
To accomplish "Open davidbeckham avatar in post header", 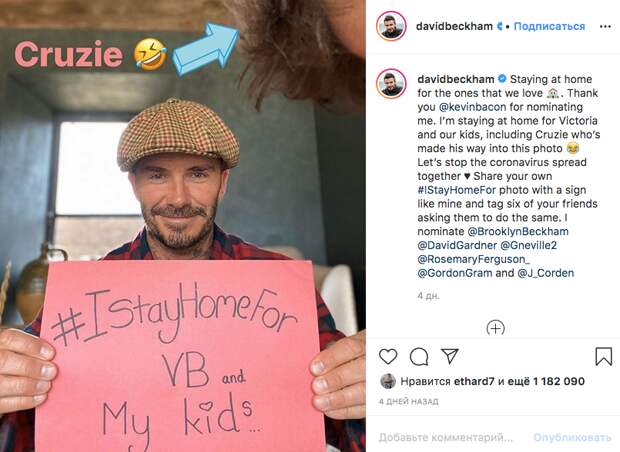I will click(391, 26).
